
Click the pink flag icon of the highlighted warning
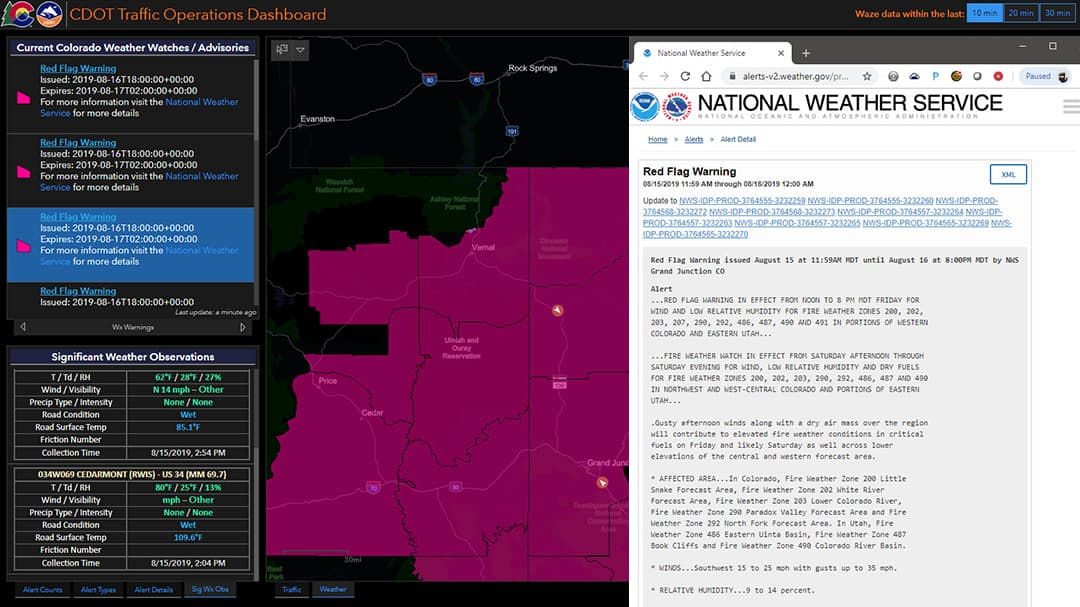tap(24, 245)
